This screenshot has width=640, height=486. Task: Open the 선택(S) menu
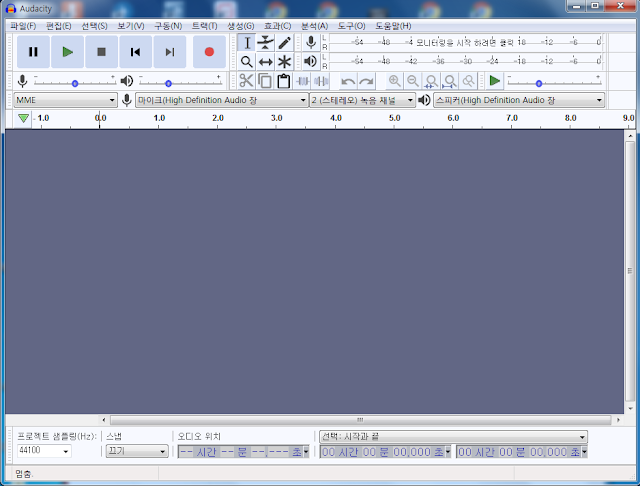point(94,26)
